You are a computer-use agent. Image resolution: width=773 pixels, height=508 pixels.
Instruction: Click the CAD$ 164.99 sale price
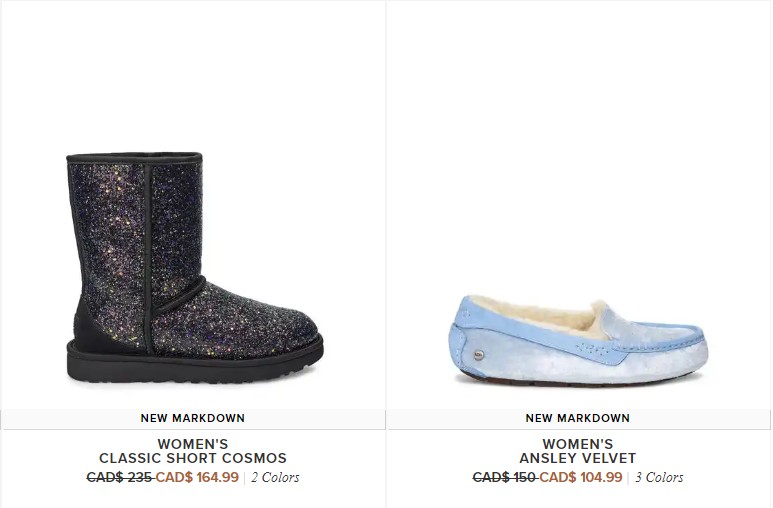[x=197, y=477]
